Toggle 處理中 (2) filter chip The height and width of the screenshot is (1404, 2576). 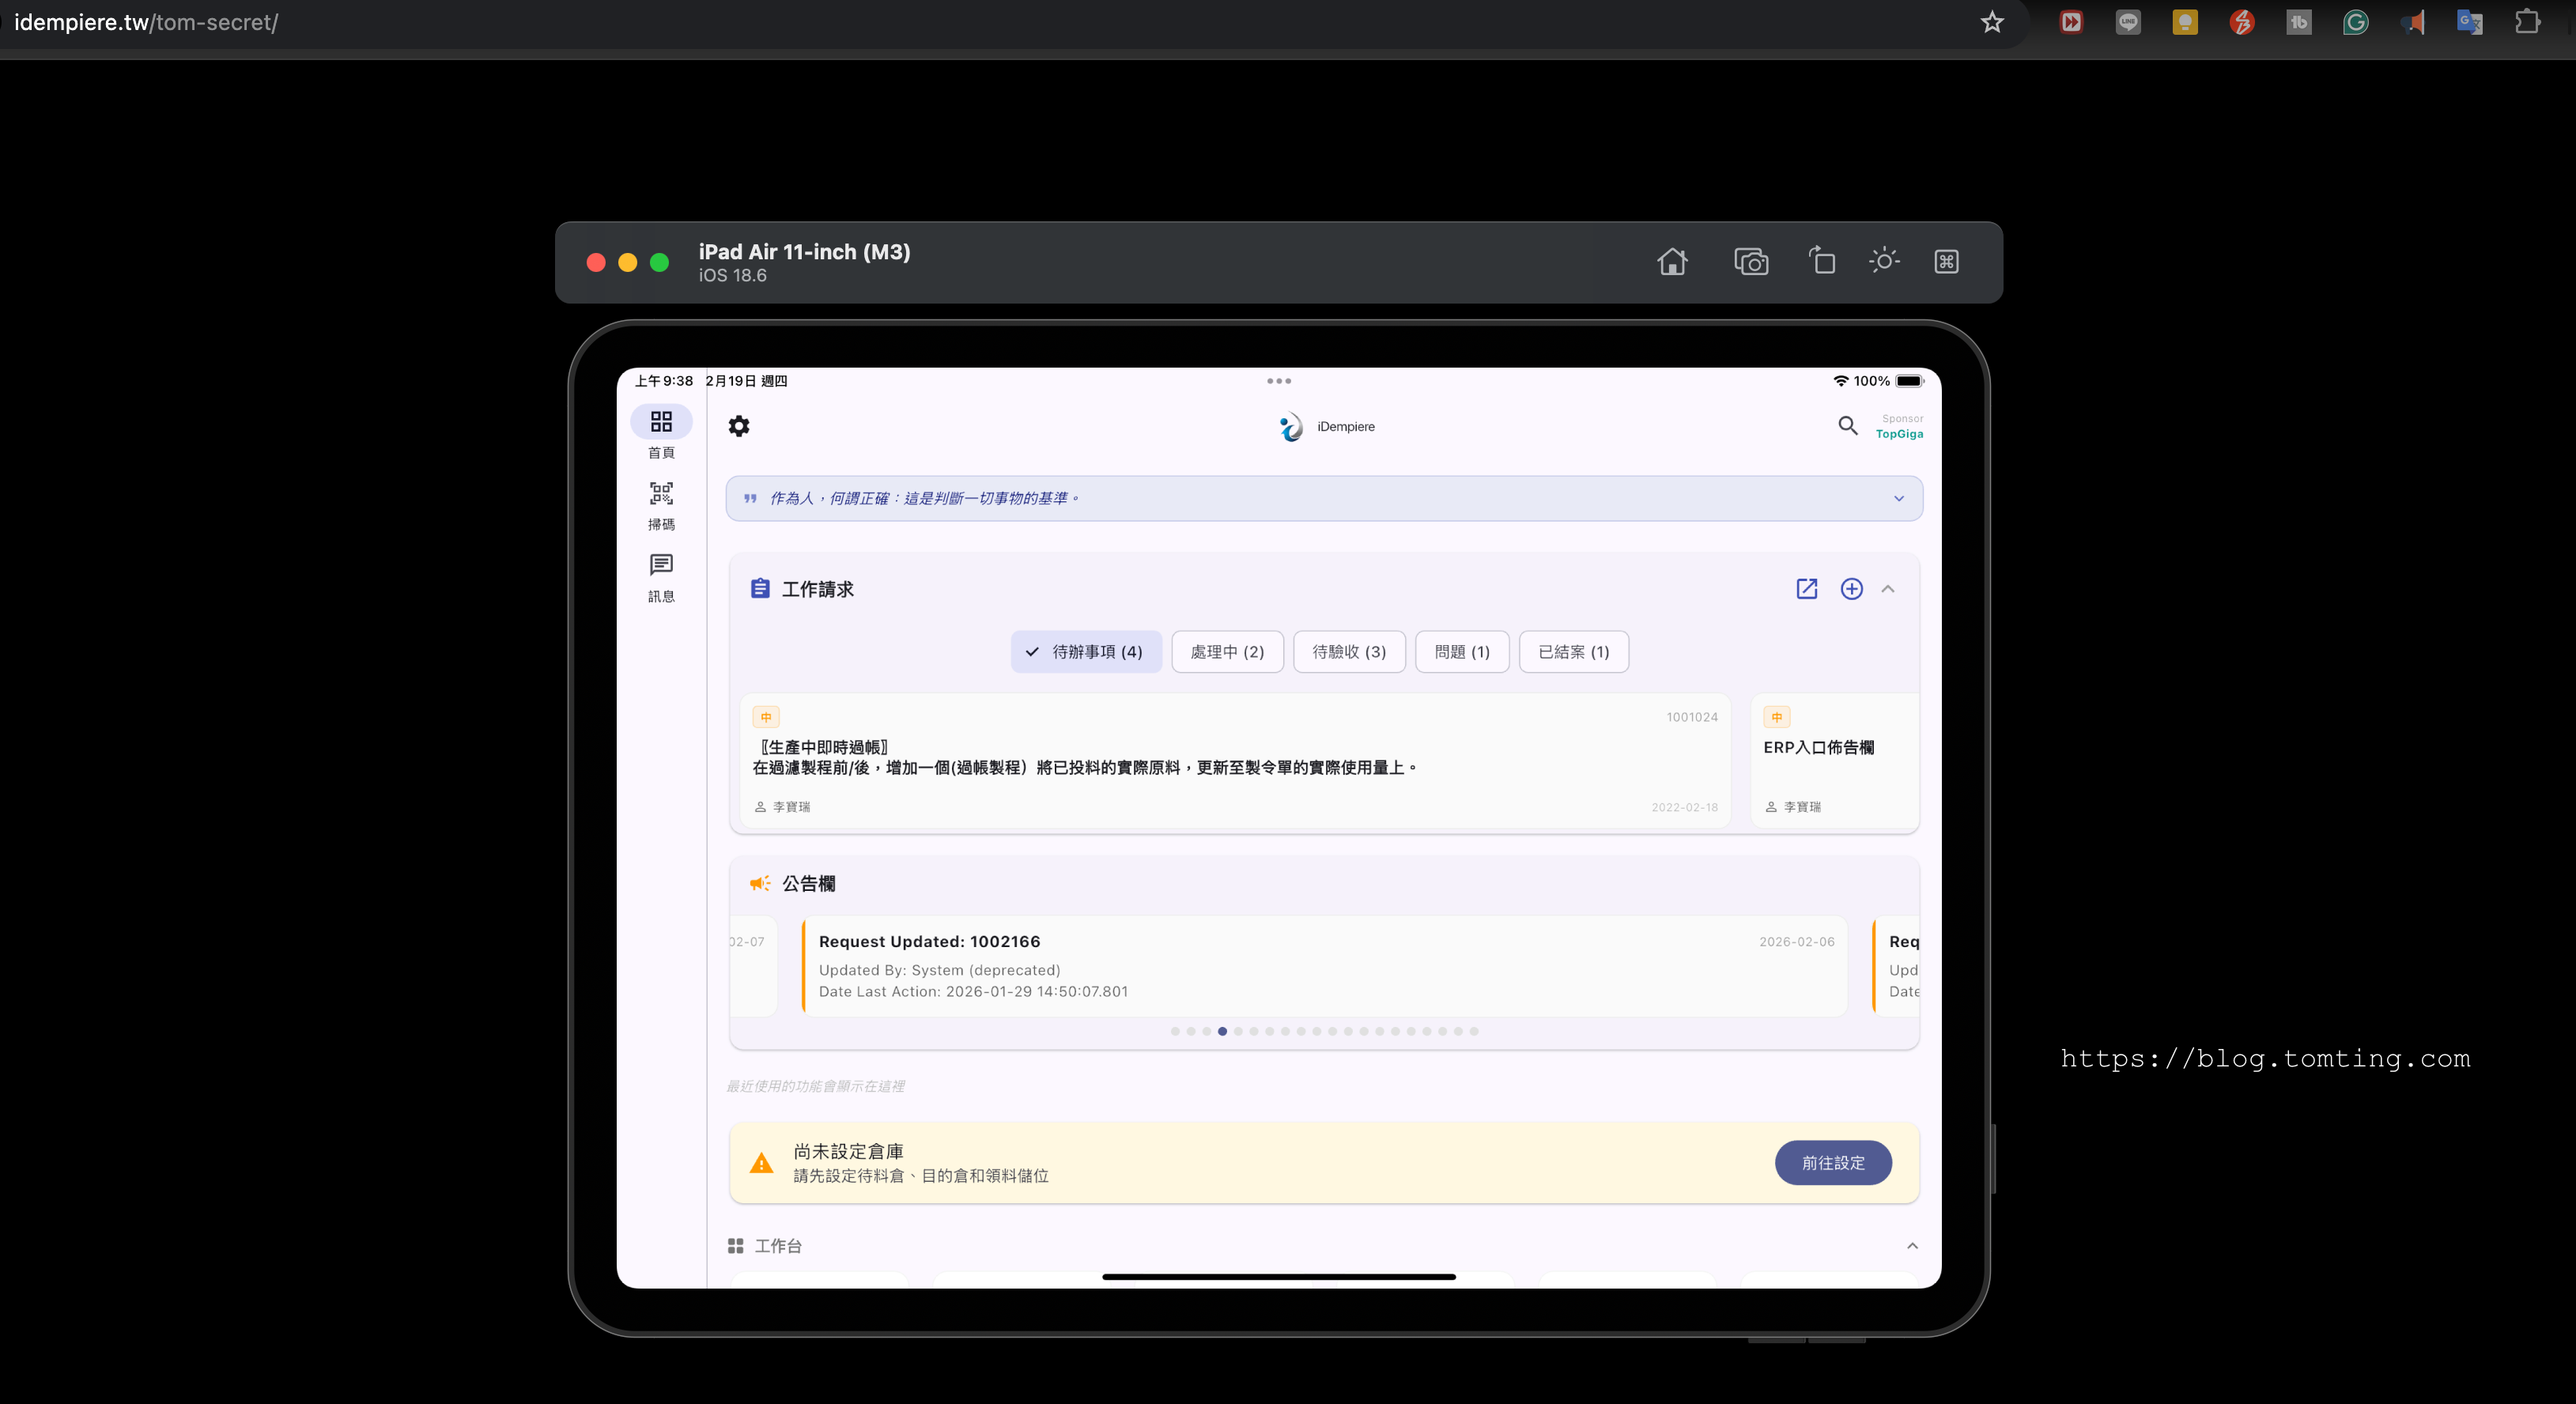coord(1227,652)
